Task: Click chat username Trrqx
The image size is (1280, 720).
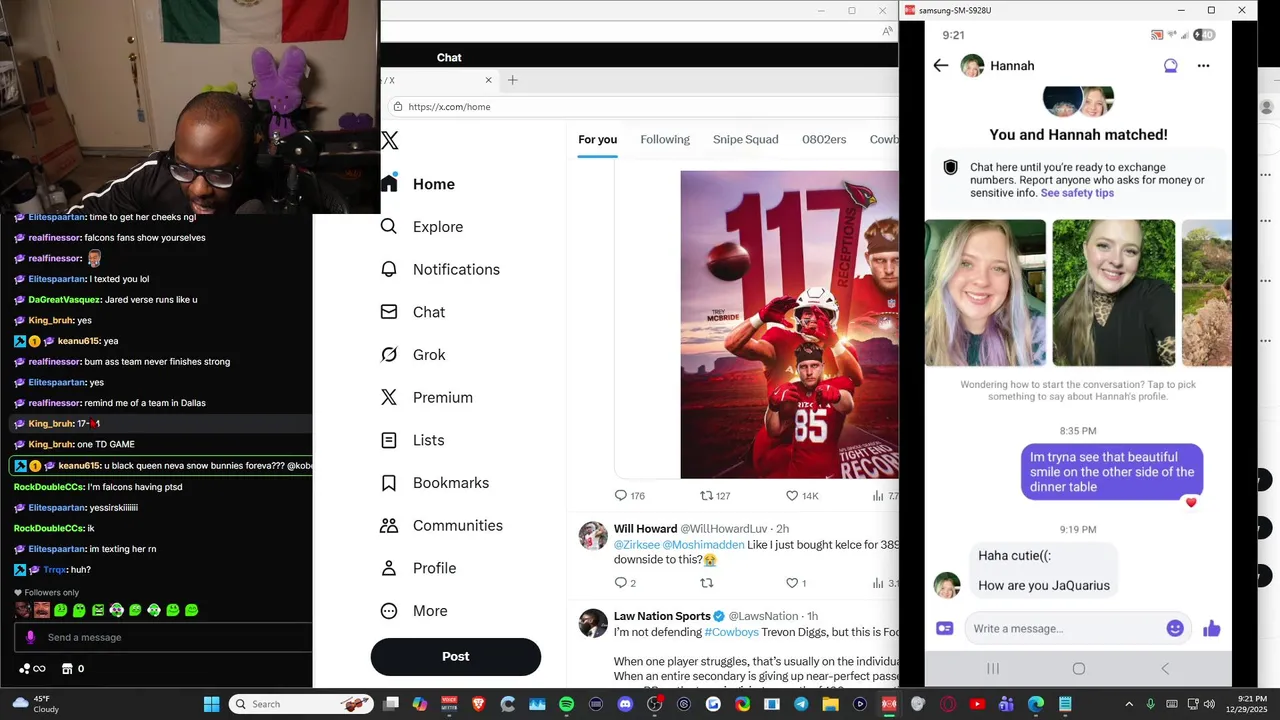Action: [x=54, y=570]
